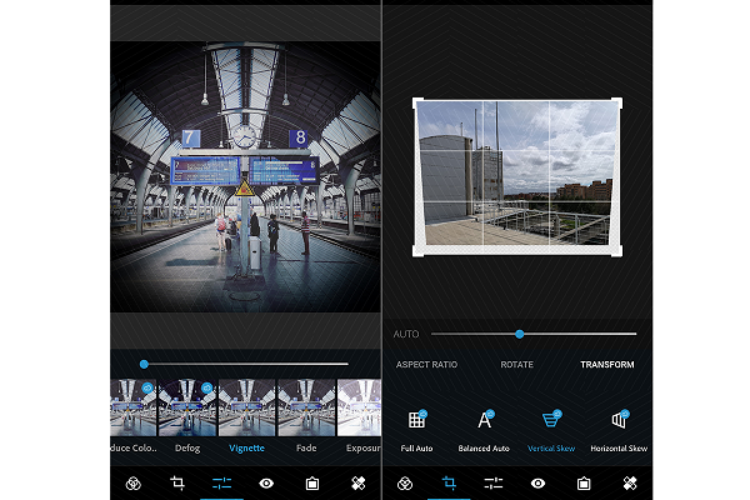Select the Vertical Skew icon
The image size is (750, 500).
pyautogui.click(x=550, y=421)
